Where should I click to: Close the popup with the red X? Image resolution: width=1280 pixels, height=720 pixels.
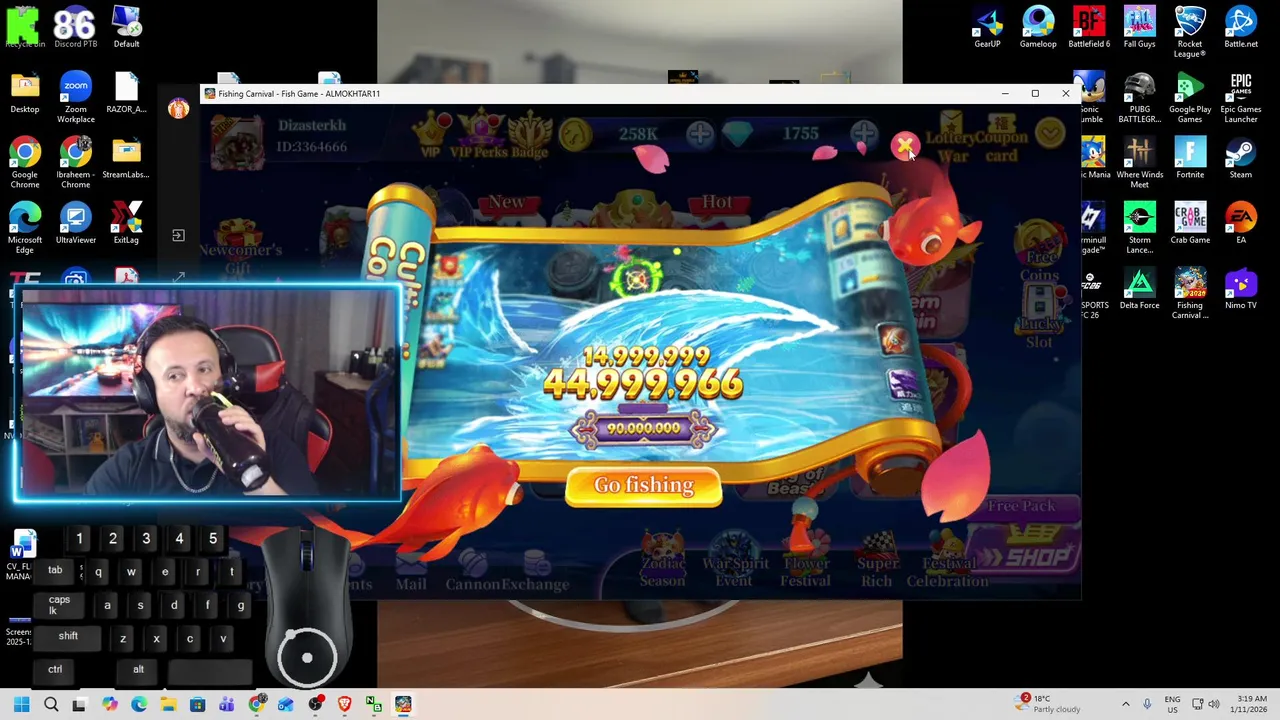click(x=904, y=148)
